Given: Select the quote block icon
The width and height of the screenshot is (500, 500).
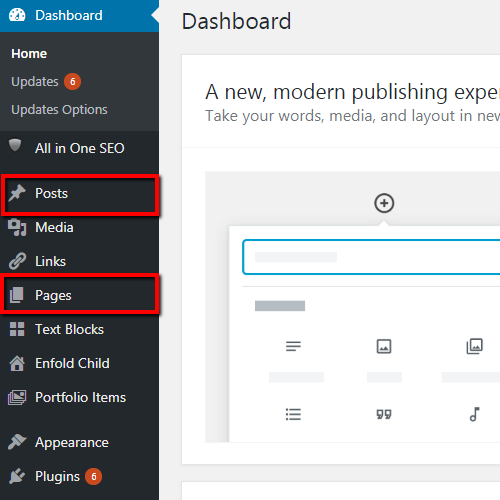Looking at the screenshot, I should 384,414.
